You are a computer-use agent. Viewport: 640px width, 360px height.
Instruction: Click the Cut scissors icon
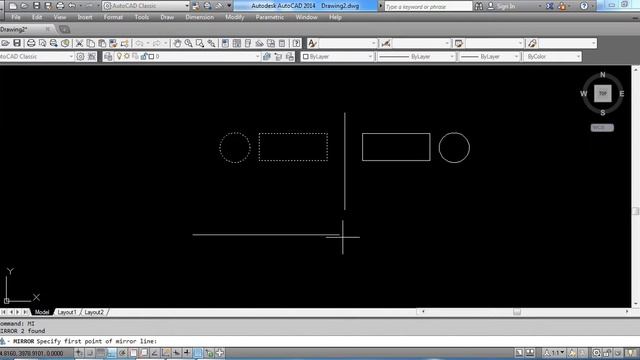click(x=79, y=43)
